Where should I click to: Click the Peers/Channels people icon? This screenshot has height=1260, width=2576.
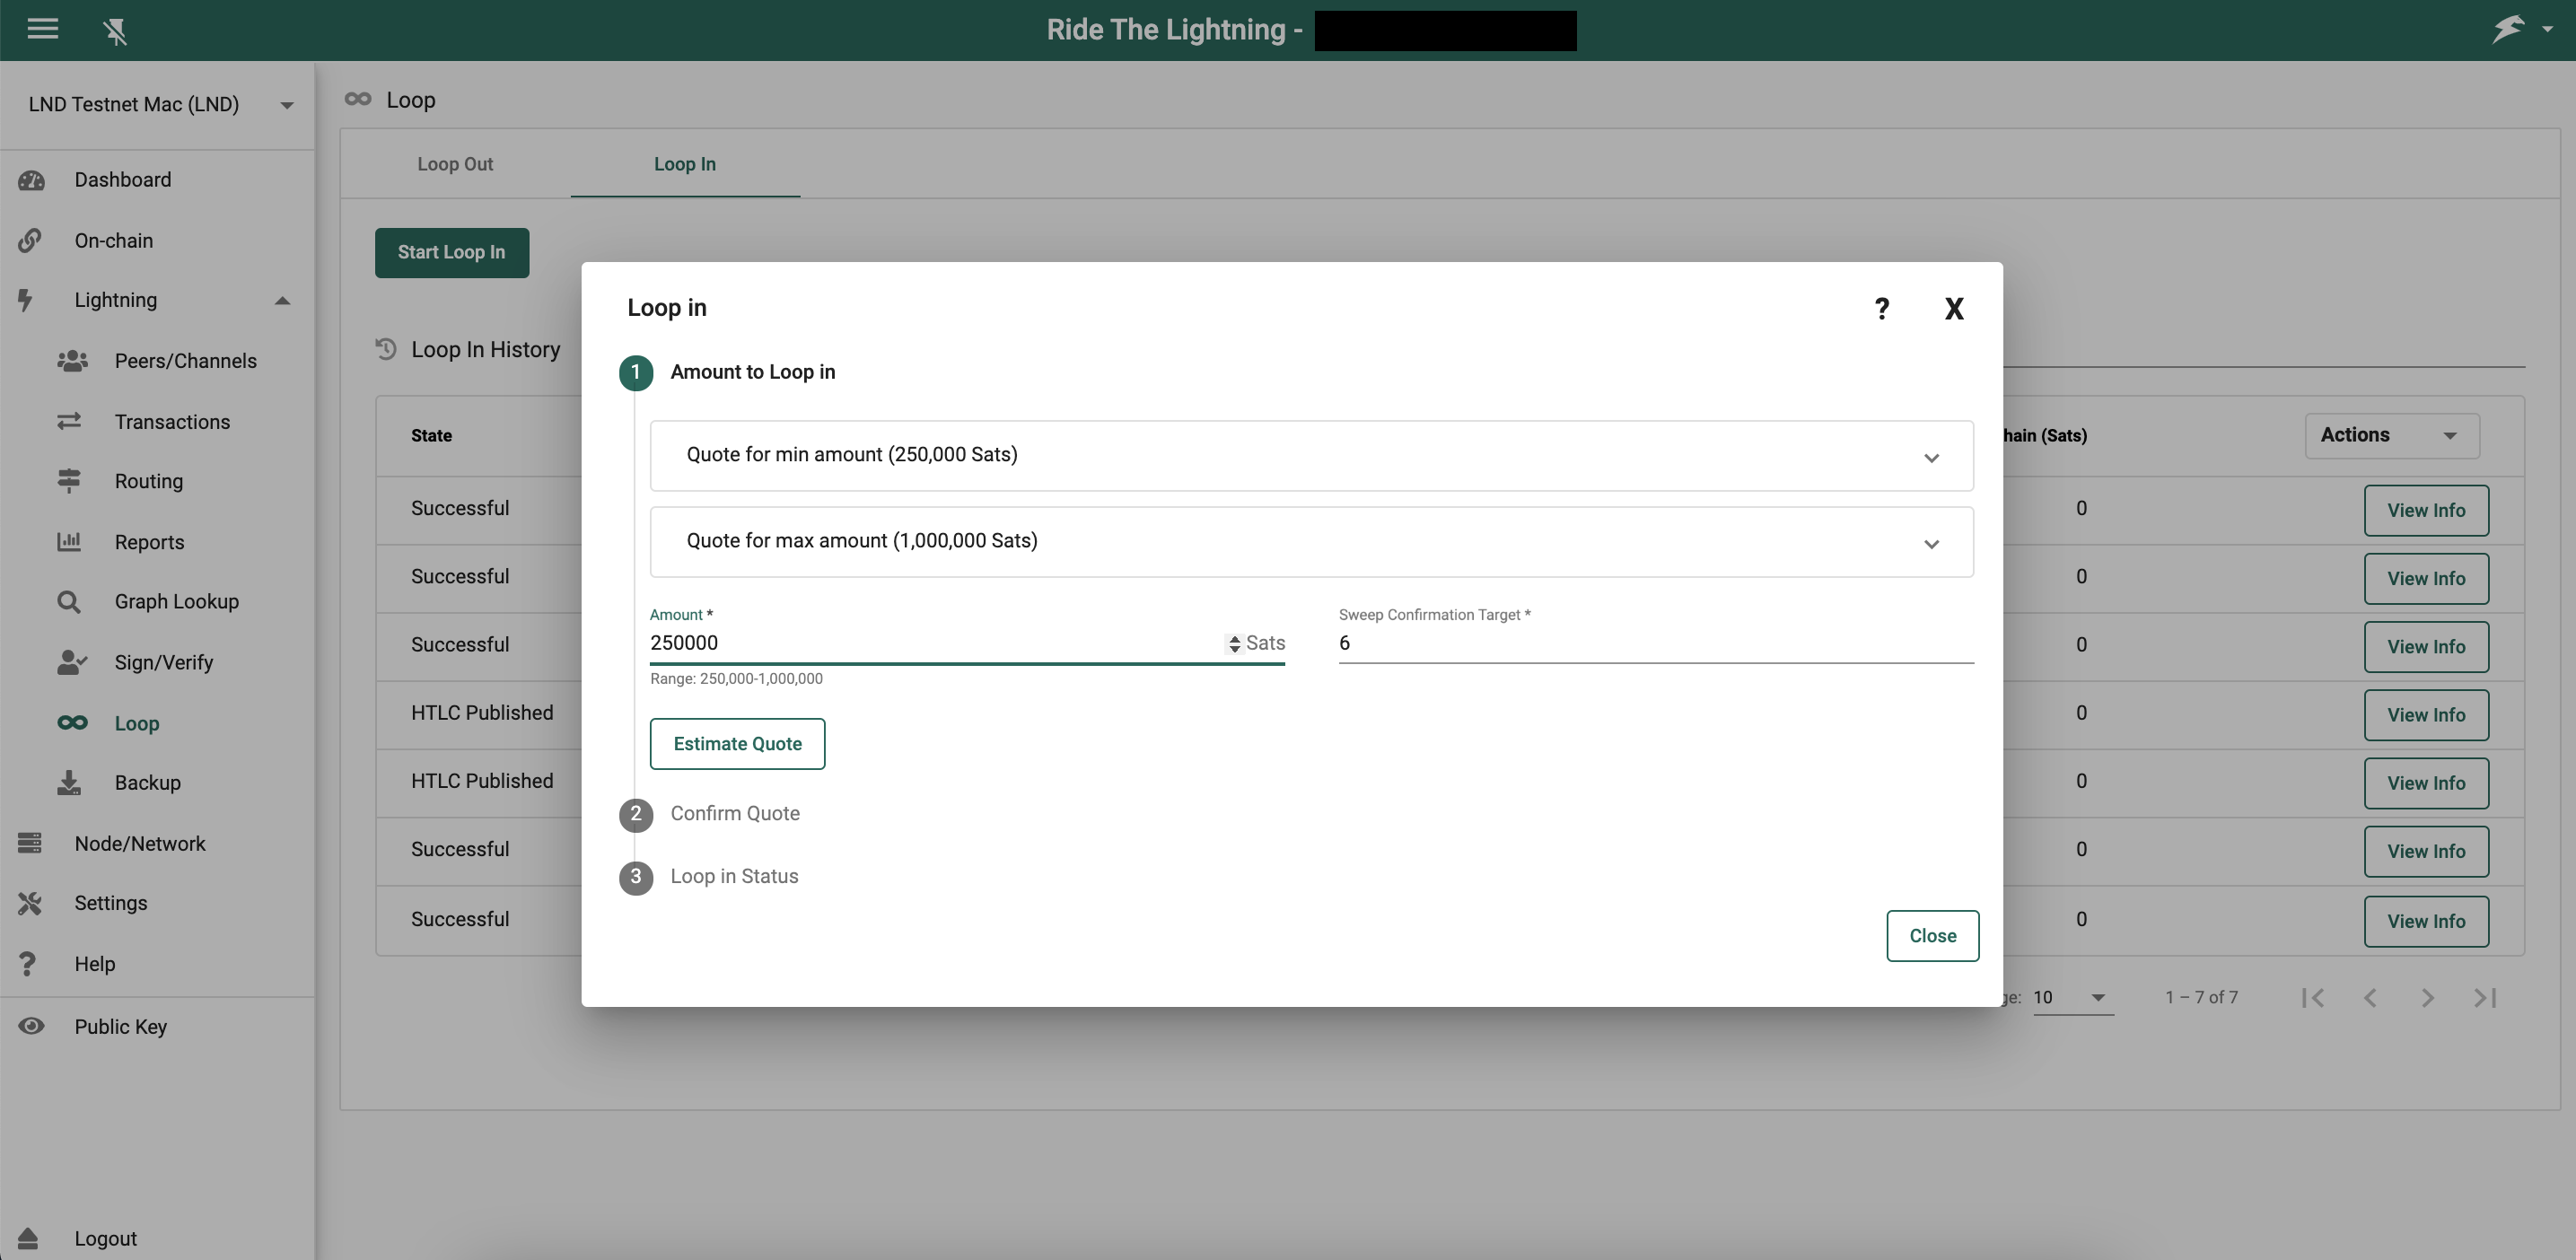[x=72, y=361]
